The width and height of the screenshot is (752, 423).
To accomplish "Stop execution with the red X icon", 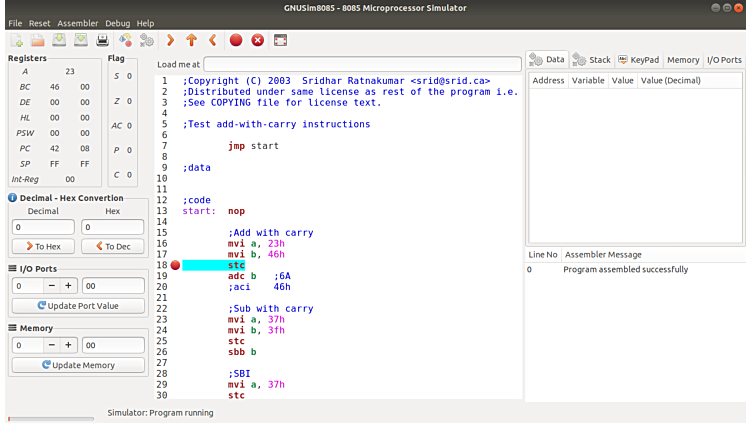I will pyautogui.click(x=257, y=40).
